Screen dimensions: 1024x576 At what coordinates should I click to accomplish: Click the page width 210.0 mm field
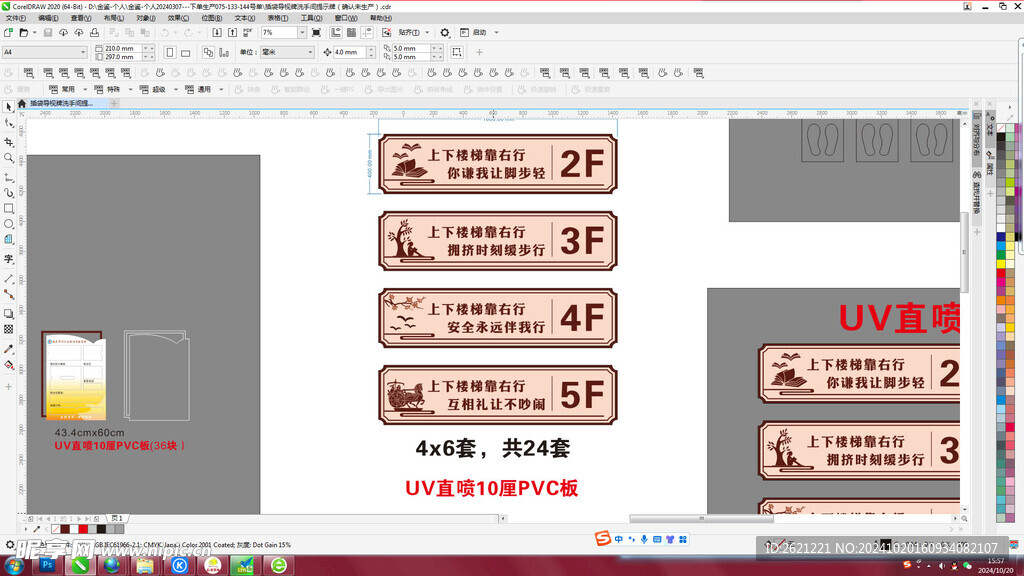tap(121, 48)
